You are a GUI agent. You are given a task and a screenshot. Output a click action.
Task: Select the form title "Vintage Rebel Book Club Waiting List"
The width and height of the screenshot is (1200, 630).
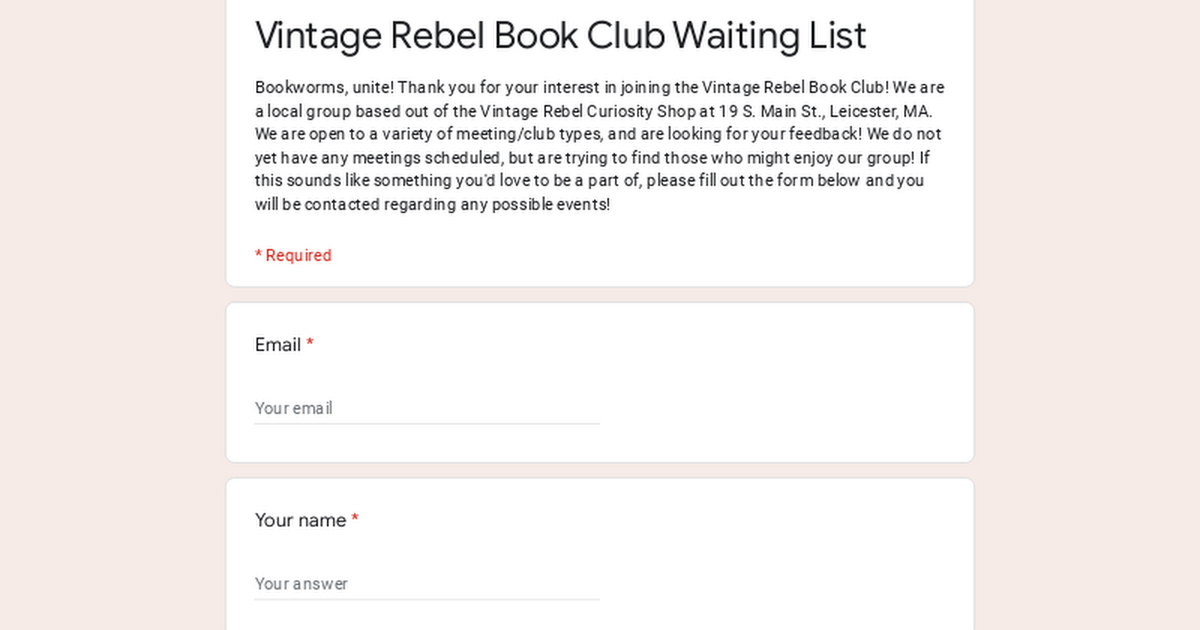click(x=560, y=35)
